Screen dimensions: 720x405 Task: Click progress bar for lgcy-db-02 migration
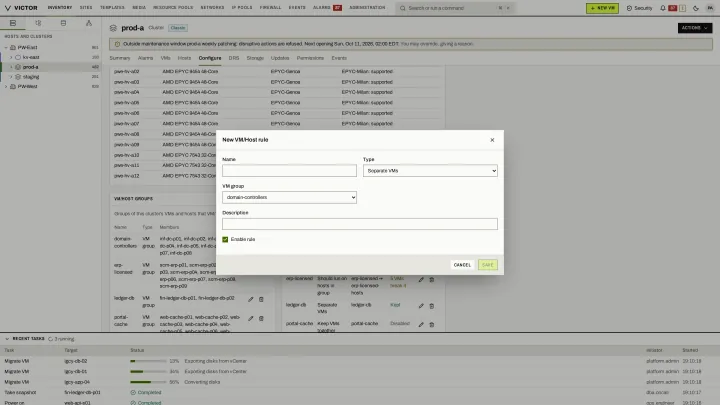[x=148, y=361]
